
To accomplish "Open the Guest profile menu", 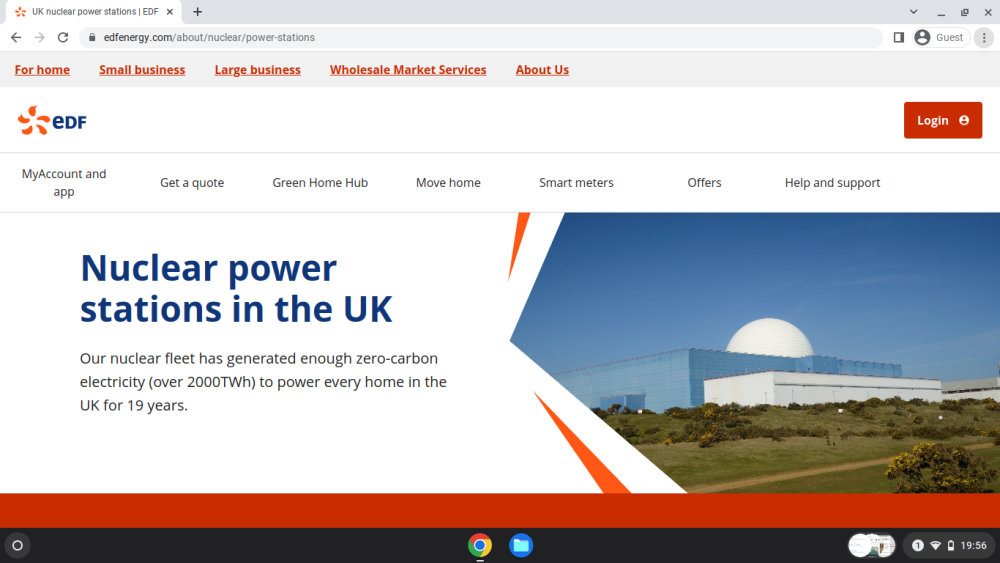I will click(x=940, y=38).
